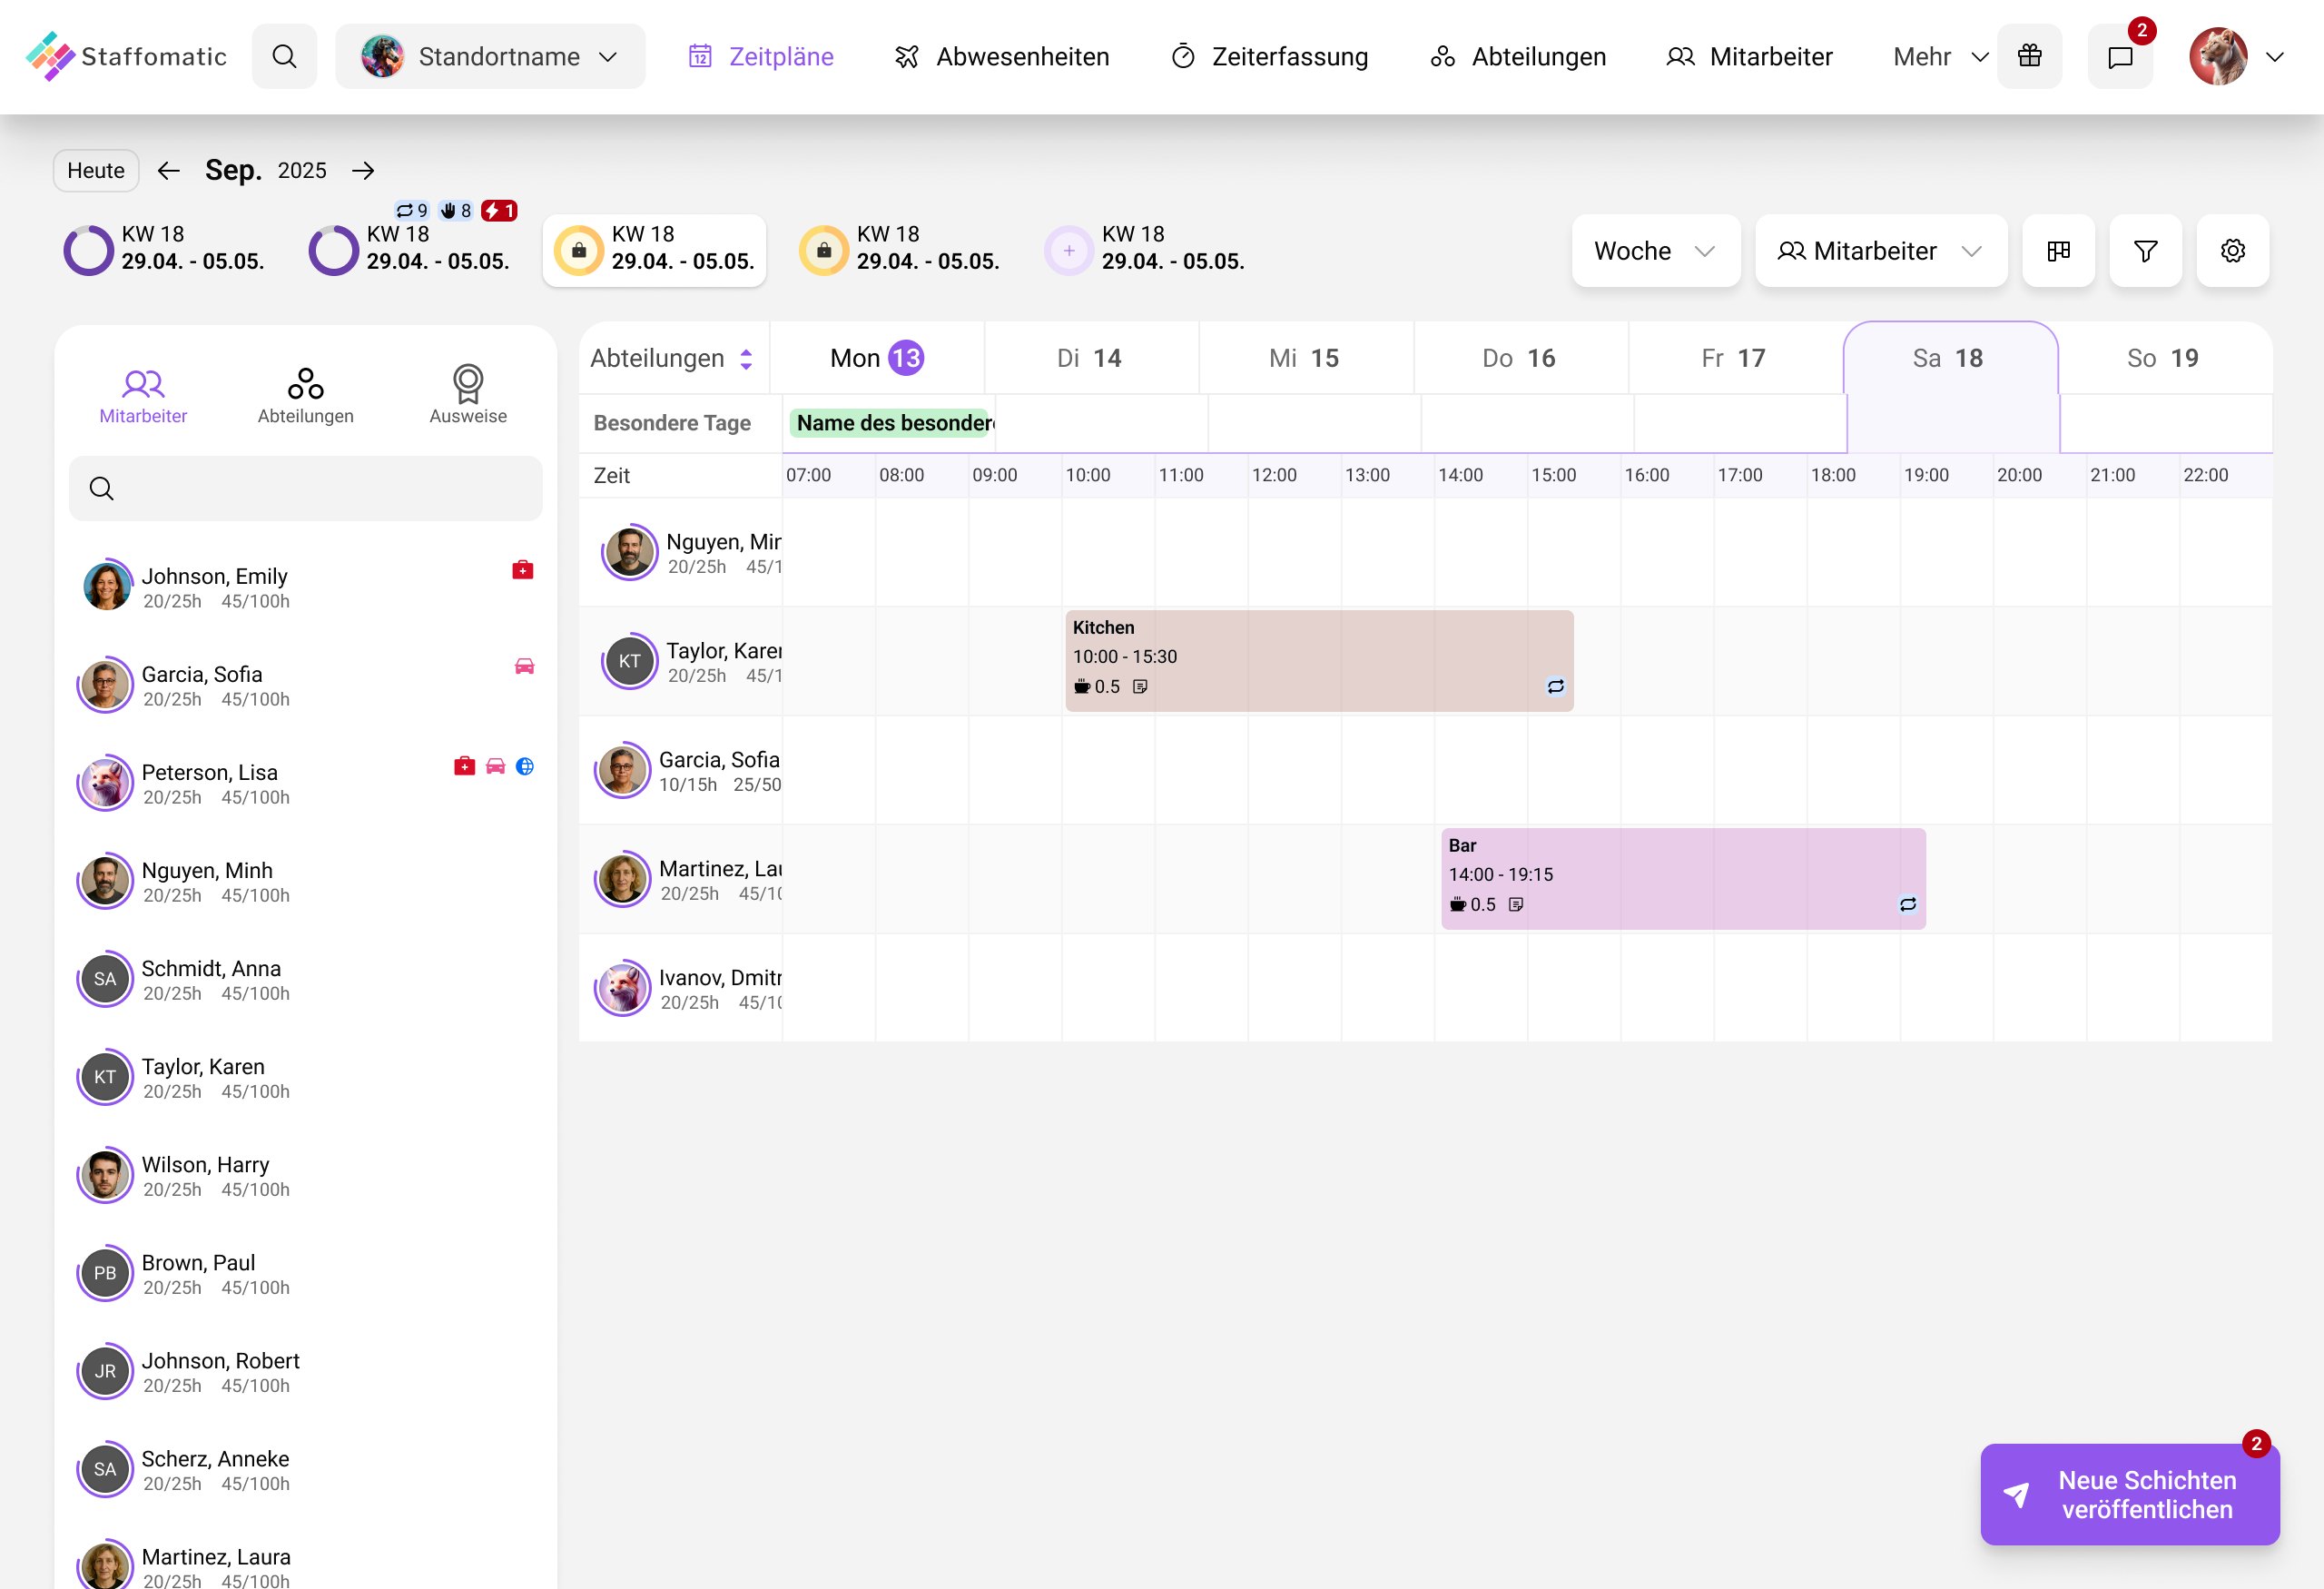Jump to today with the Heute button

point(95,170)
